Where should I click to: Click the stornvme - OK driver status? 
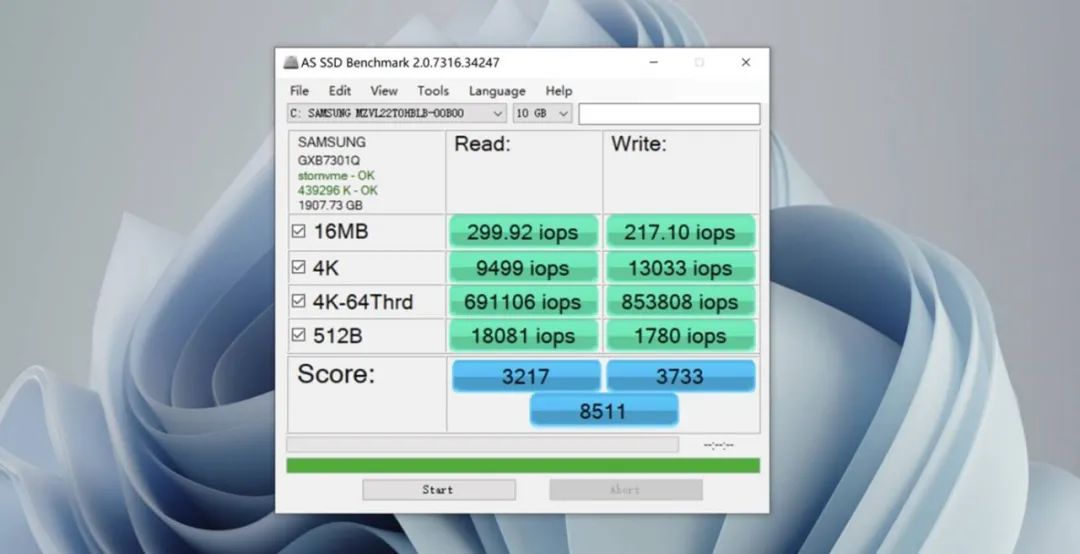(x=336, y=176)
